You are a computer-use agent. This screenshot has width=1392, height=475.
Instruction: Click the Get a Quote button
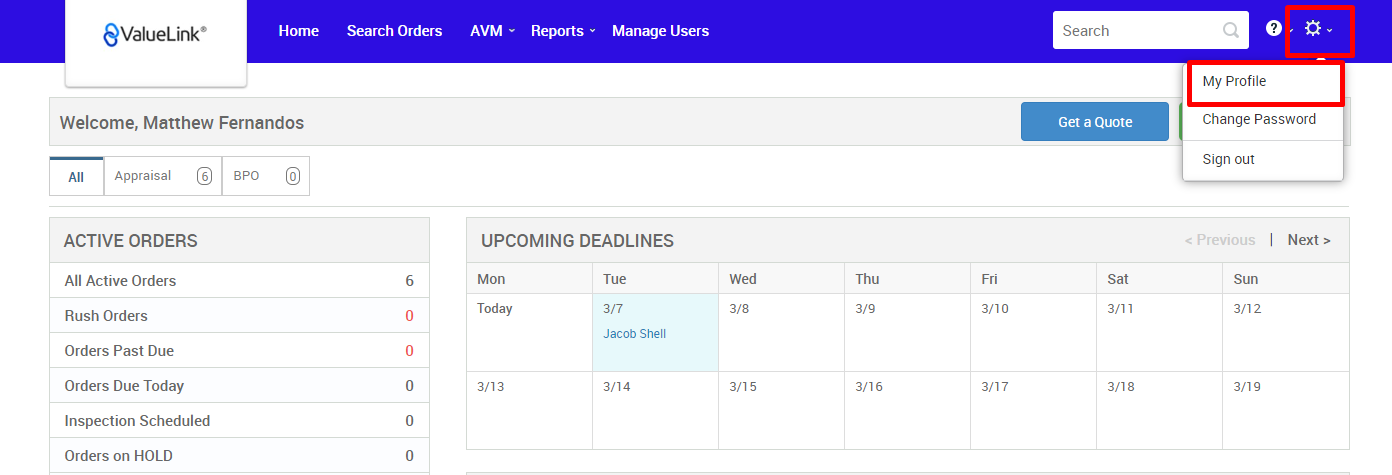1094,122
